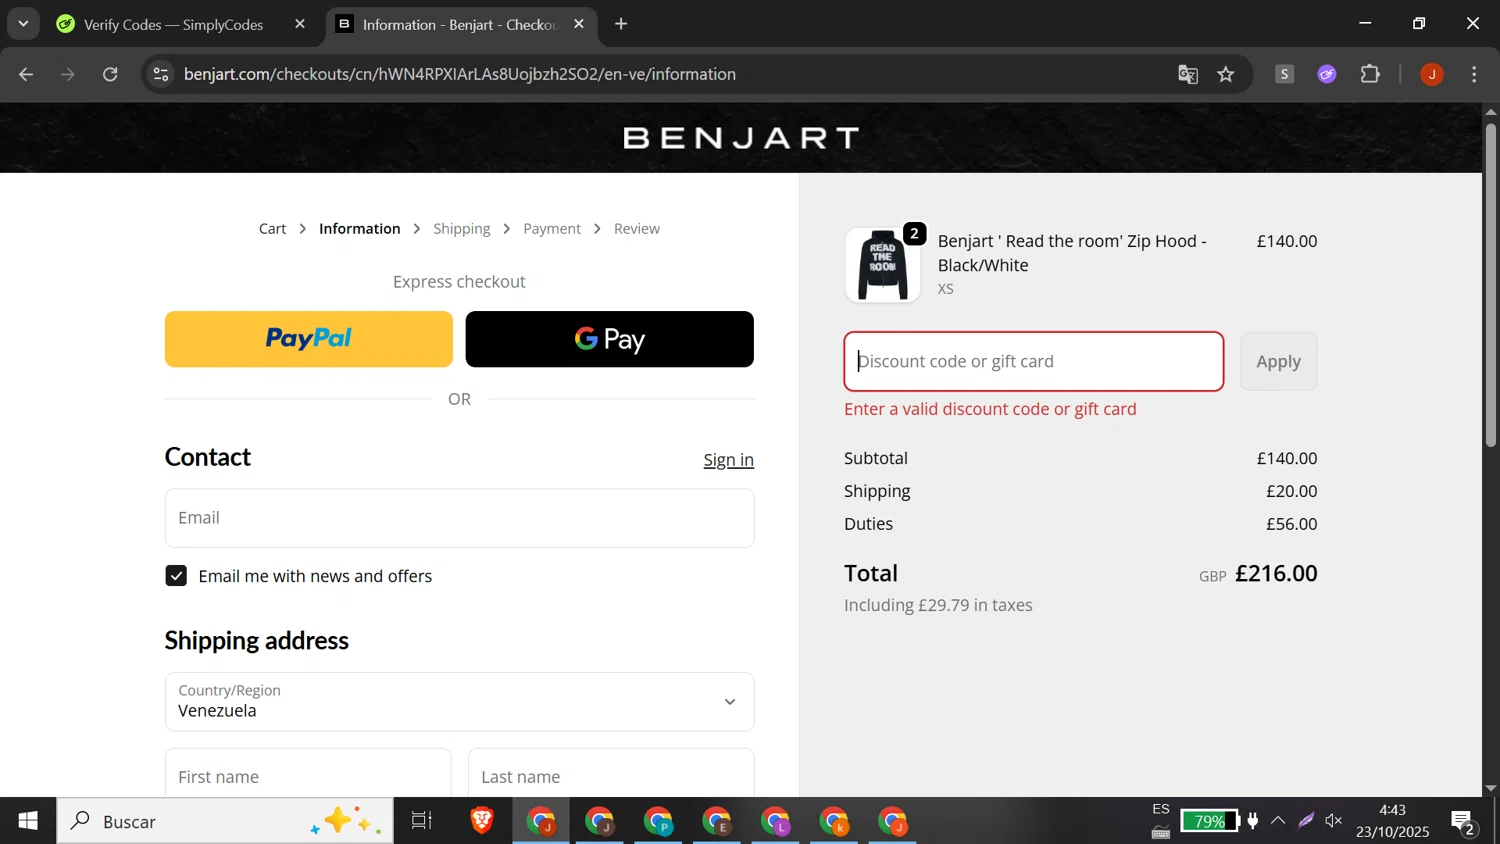Open Chrome profile E taskbar icon

click(717, 821)
